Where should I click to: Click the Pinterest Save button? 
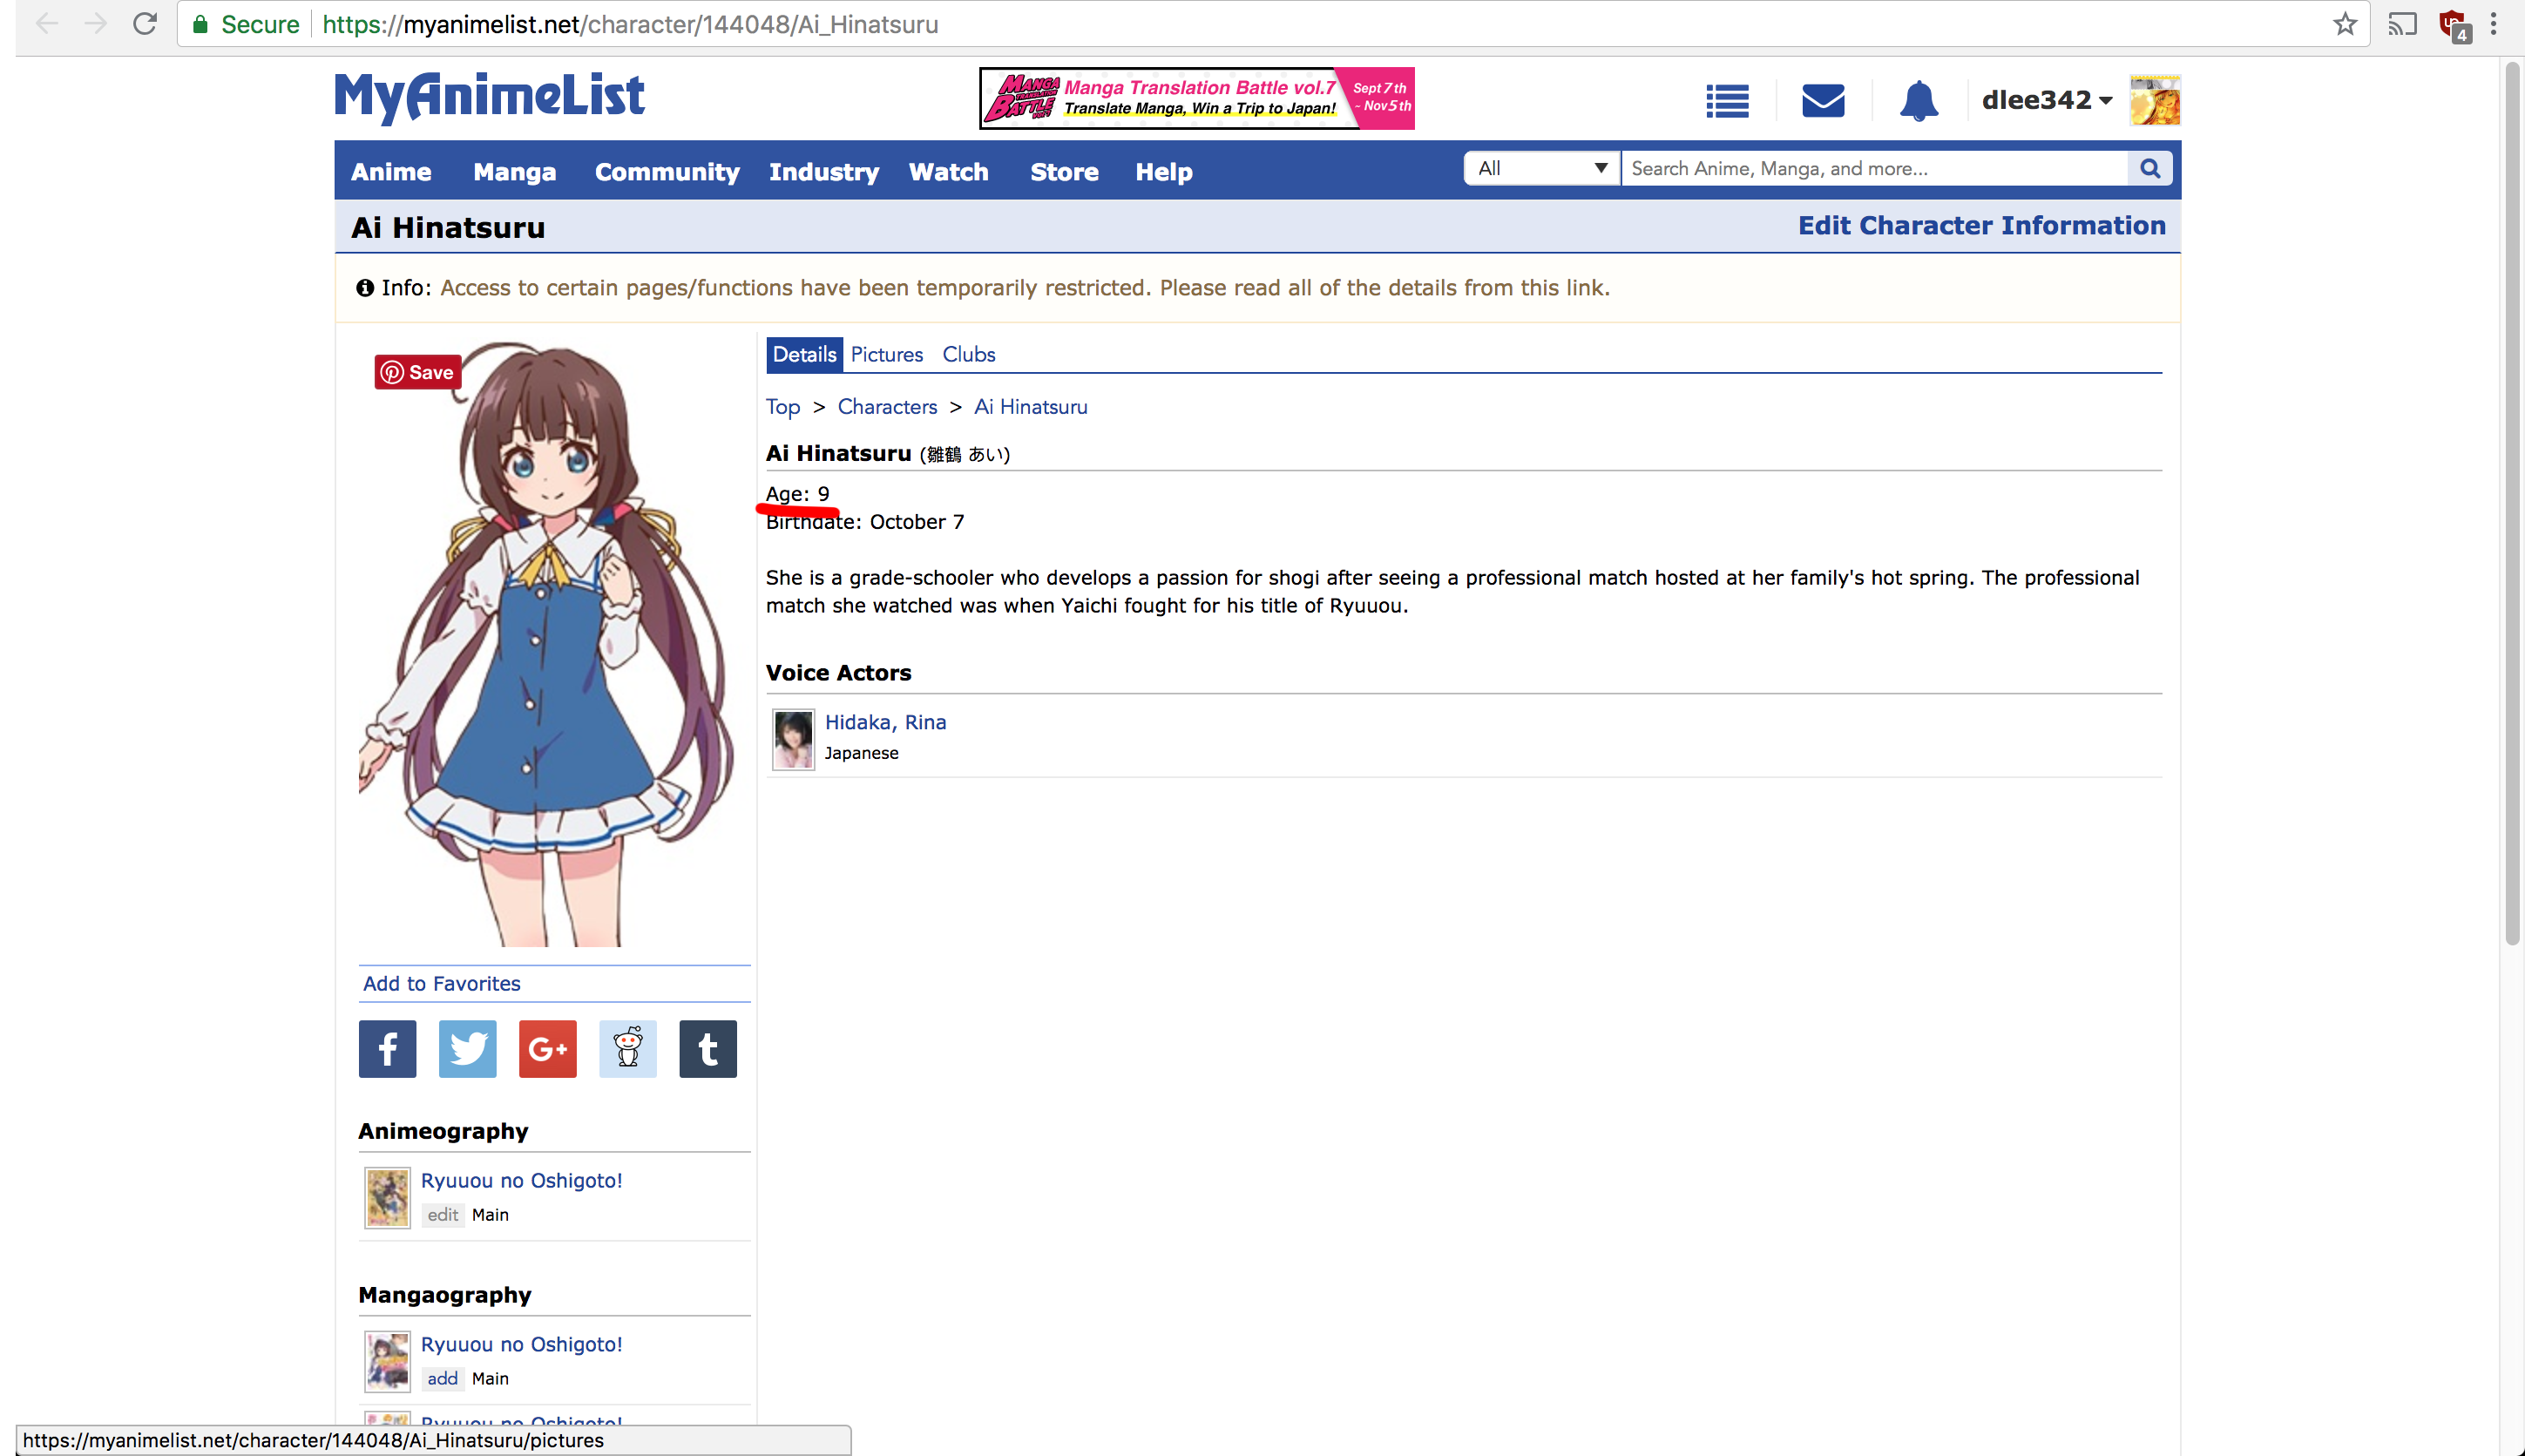[x=418, y=372]
